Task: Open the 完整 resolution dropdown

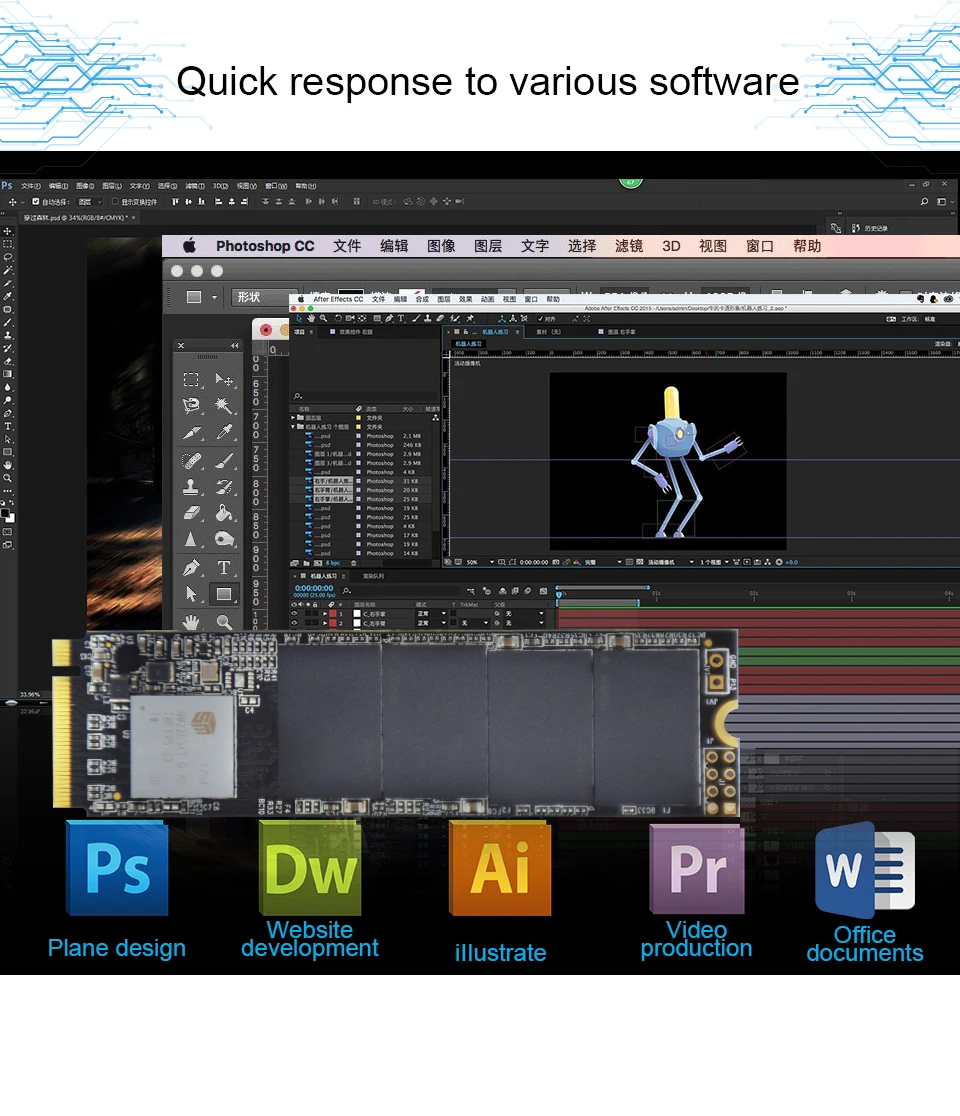Action: [603, 562]
